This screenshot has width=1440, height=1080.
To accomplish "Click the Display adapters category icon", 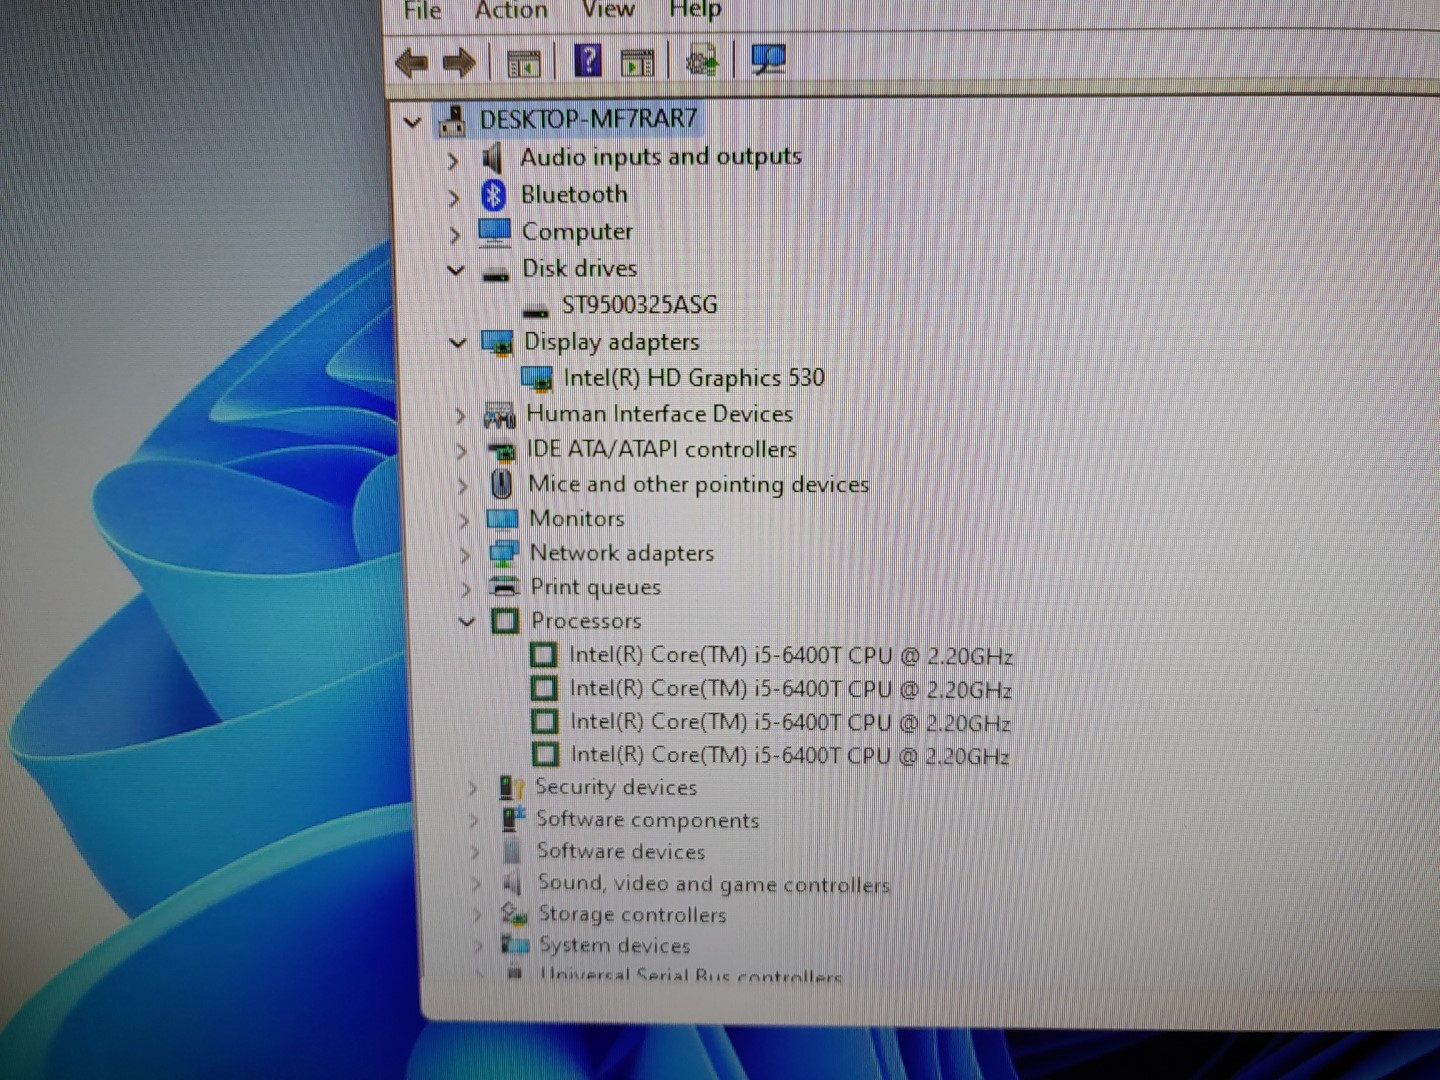I will (498, 342).
